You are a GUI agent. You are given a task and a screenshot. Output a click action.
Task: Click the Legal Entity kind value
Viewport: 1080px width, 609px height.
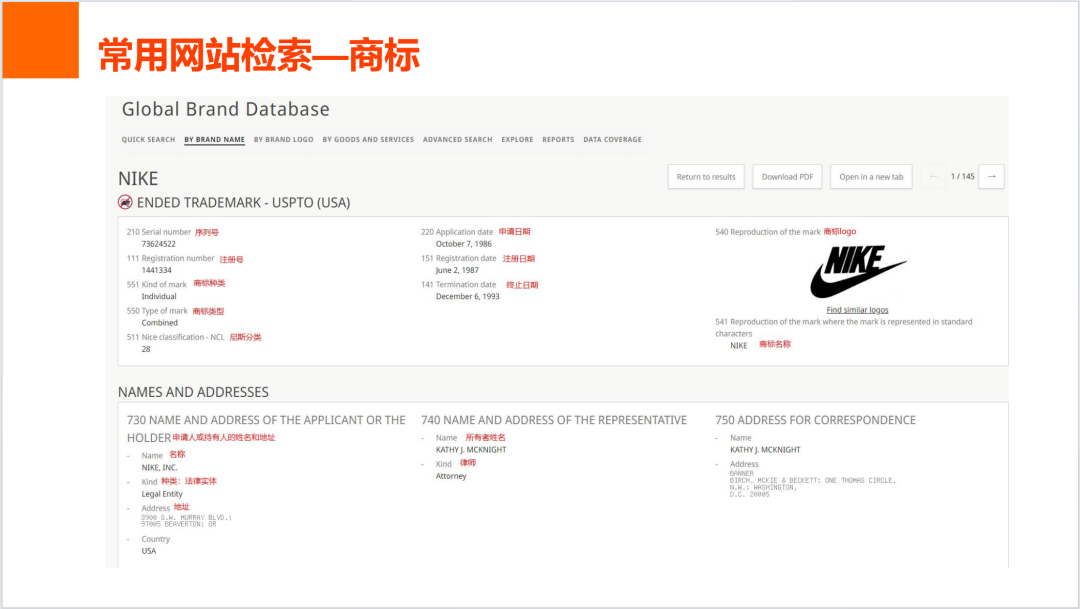[162, 494]
